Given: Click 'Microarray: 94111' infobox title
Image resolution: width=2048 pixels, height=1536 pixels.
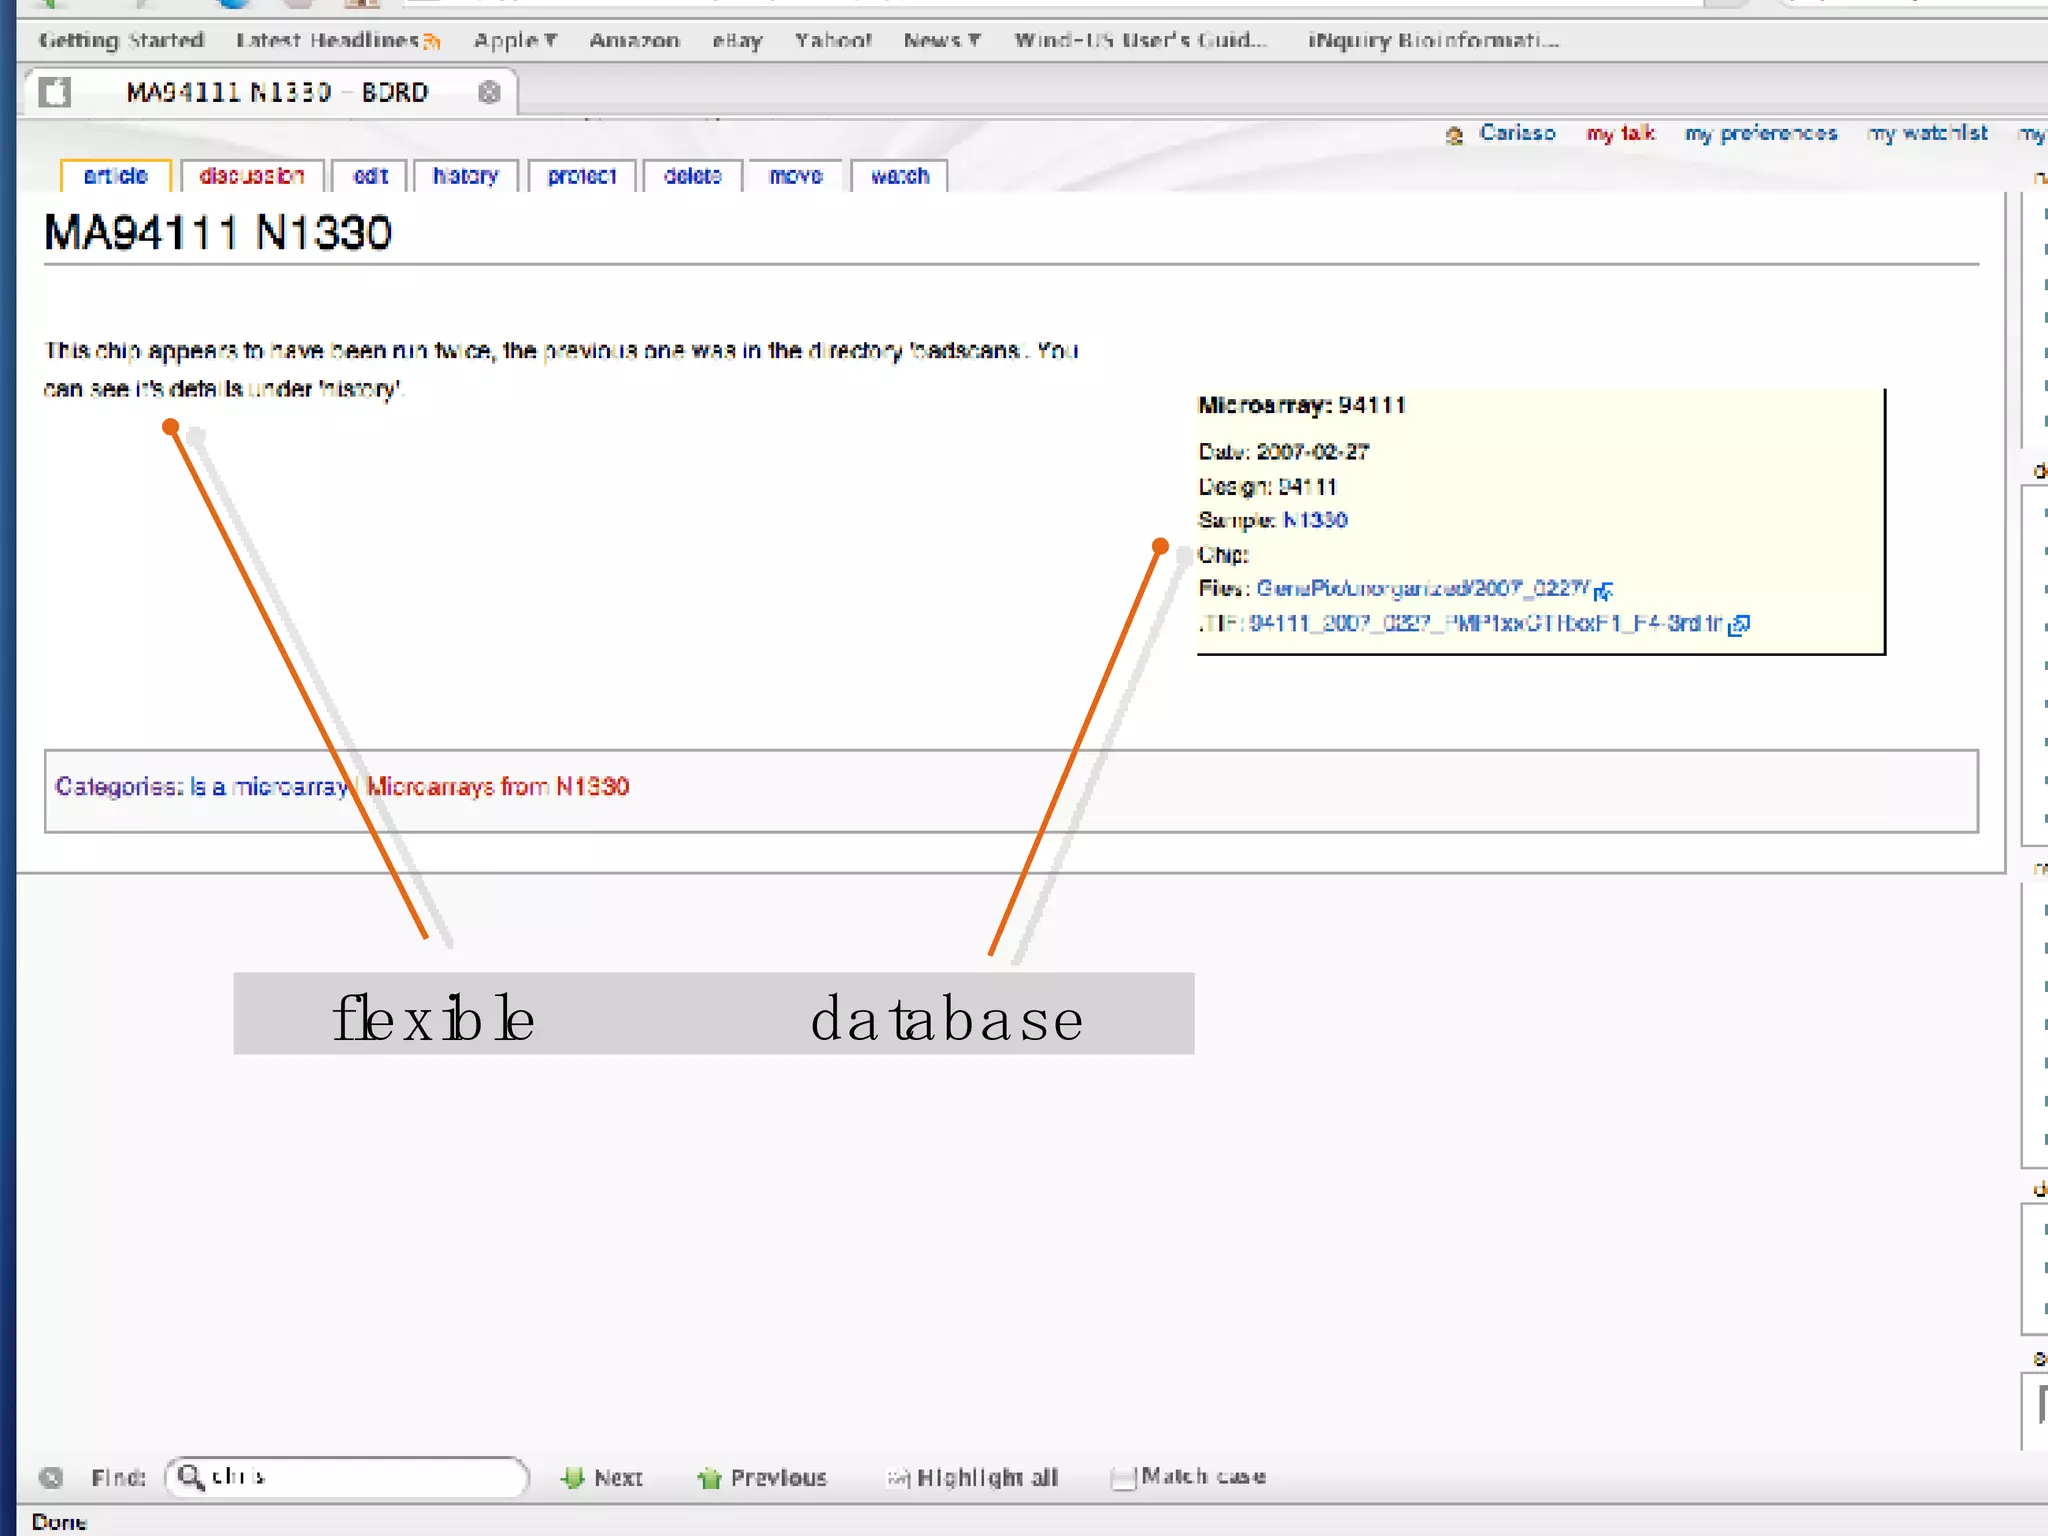Looking at the screenshot, I should 1302,405.
